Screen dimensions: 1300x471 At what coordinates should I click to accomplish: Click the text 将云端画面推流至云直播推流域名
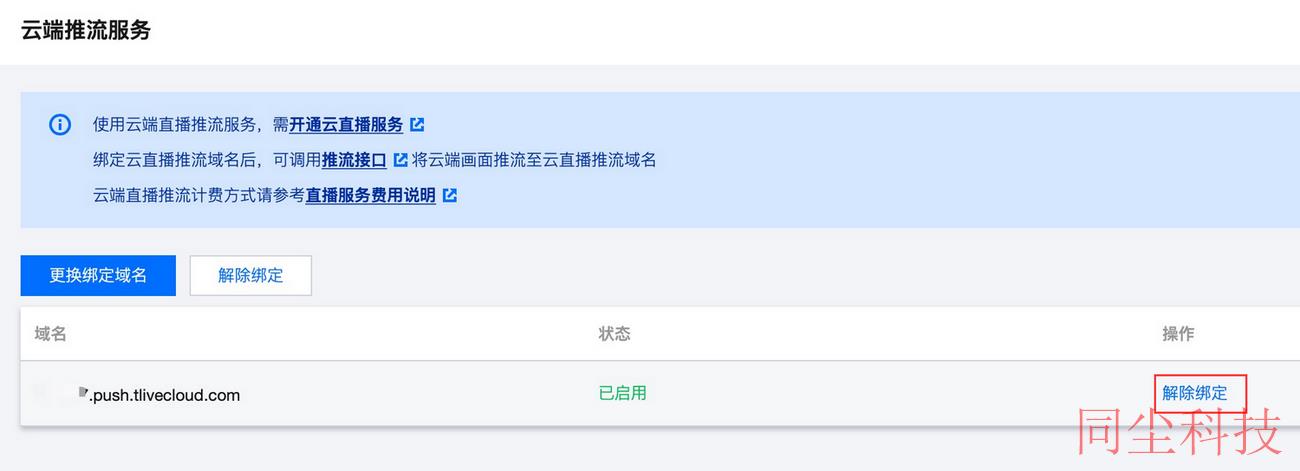pos(534,160)
